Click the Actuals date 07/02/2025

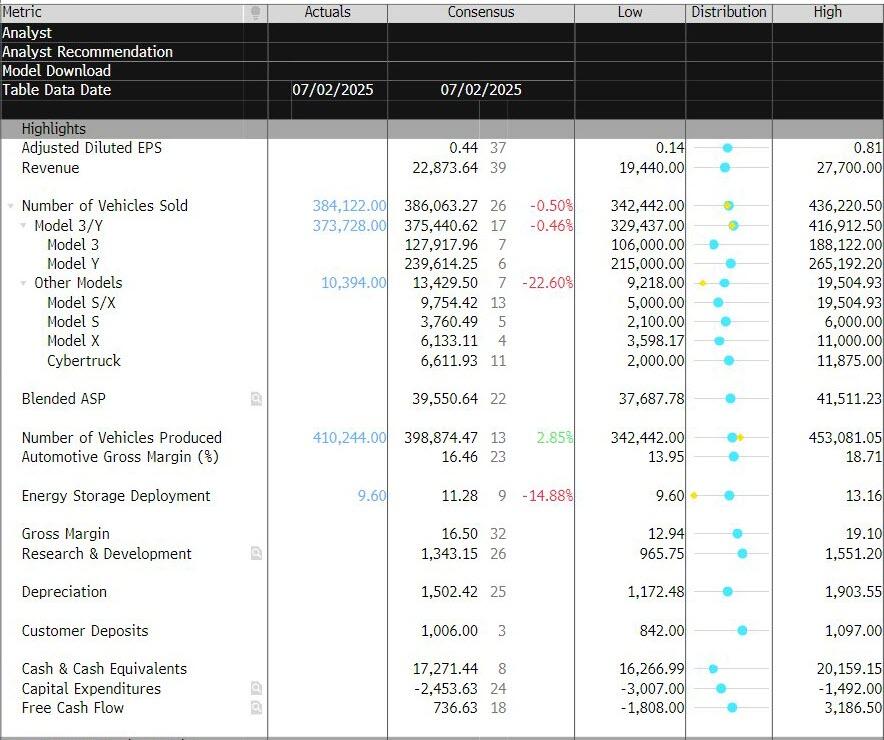[333, 90]
